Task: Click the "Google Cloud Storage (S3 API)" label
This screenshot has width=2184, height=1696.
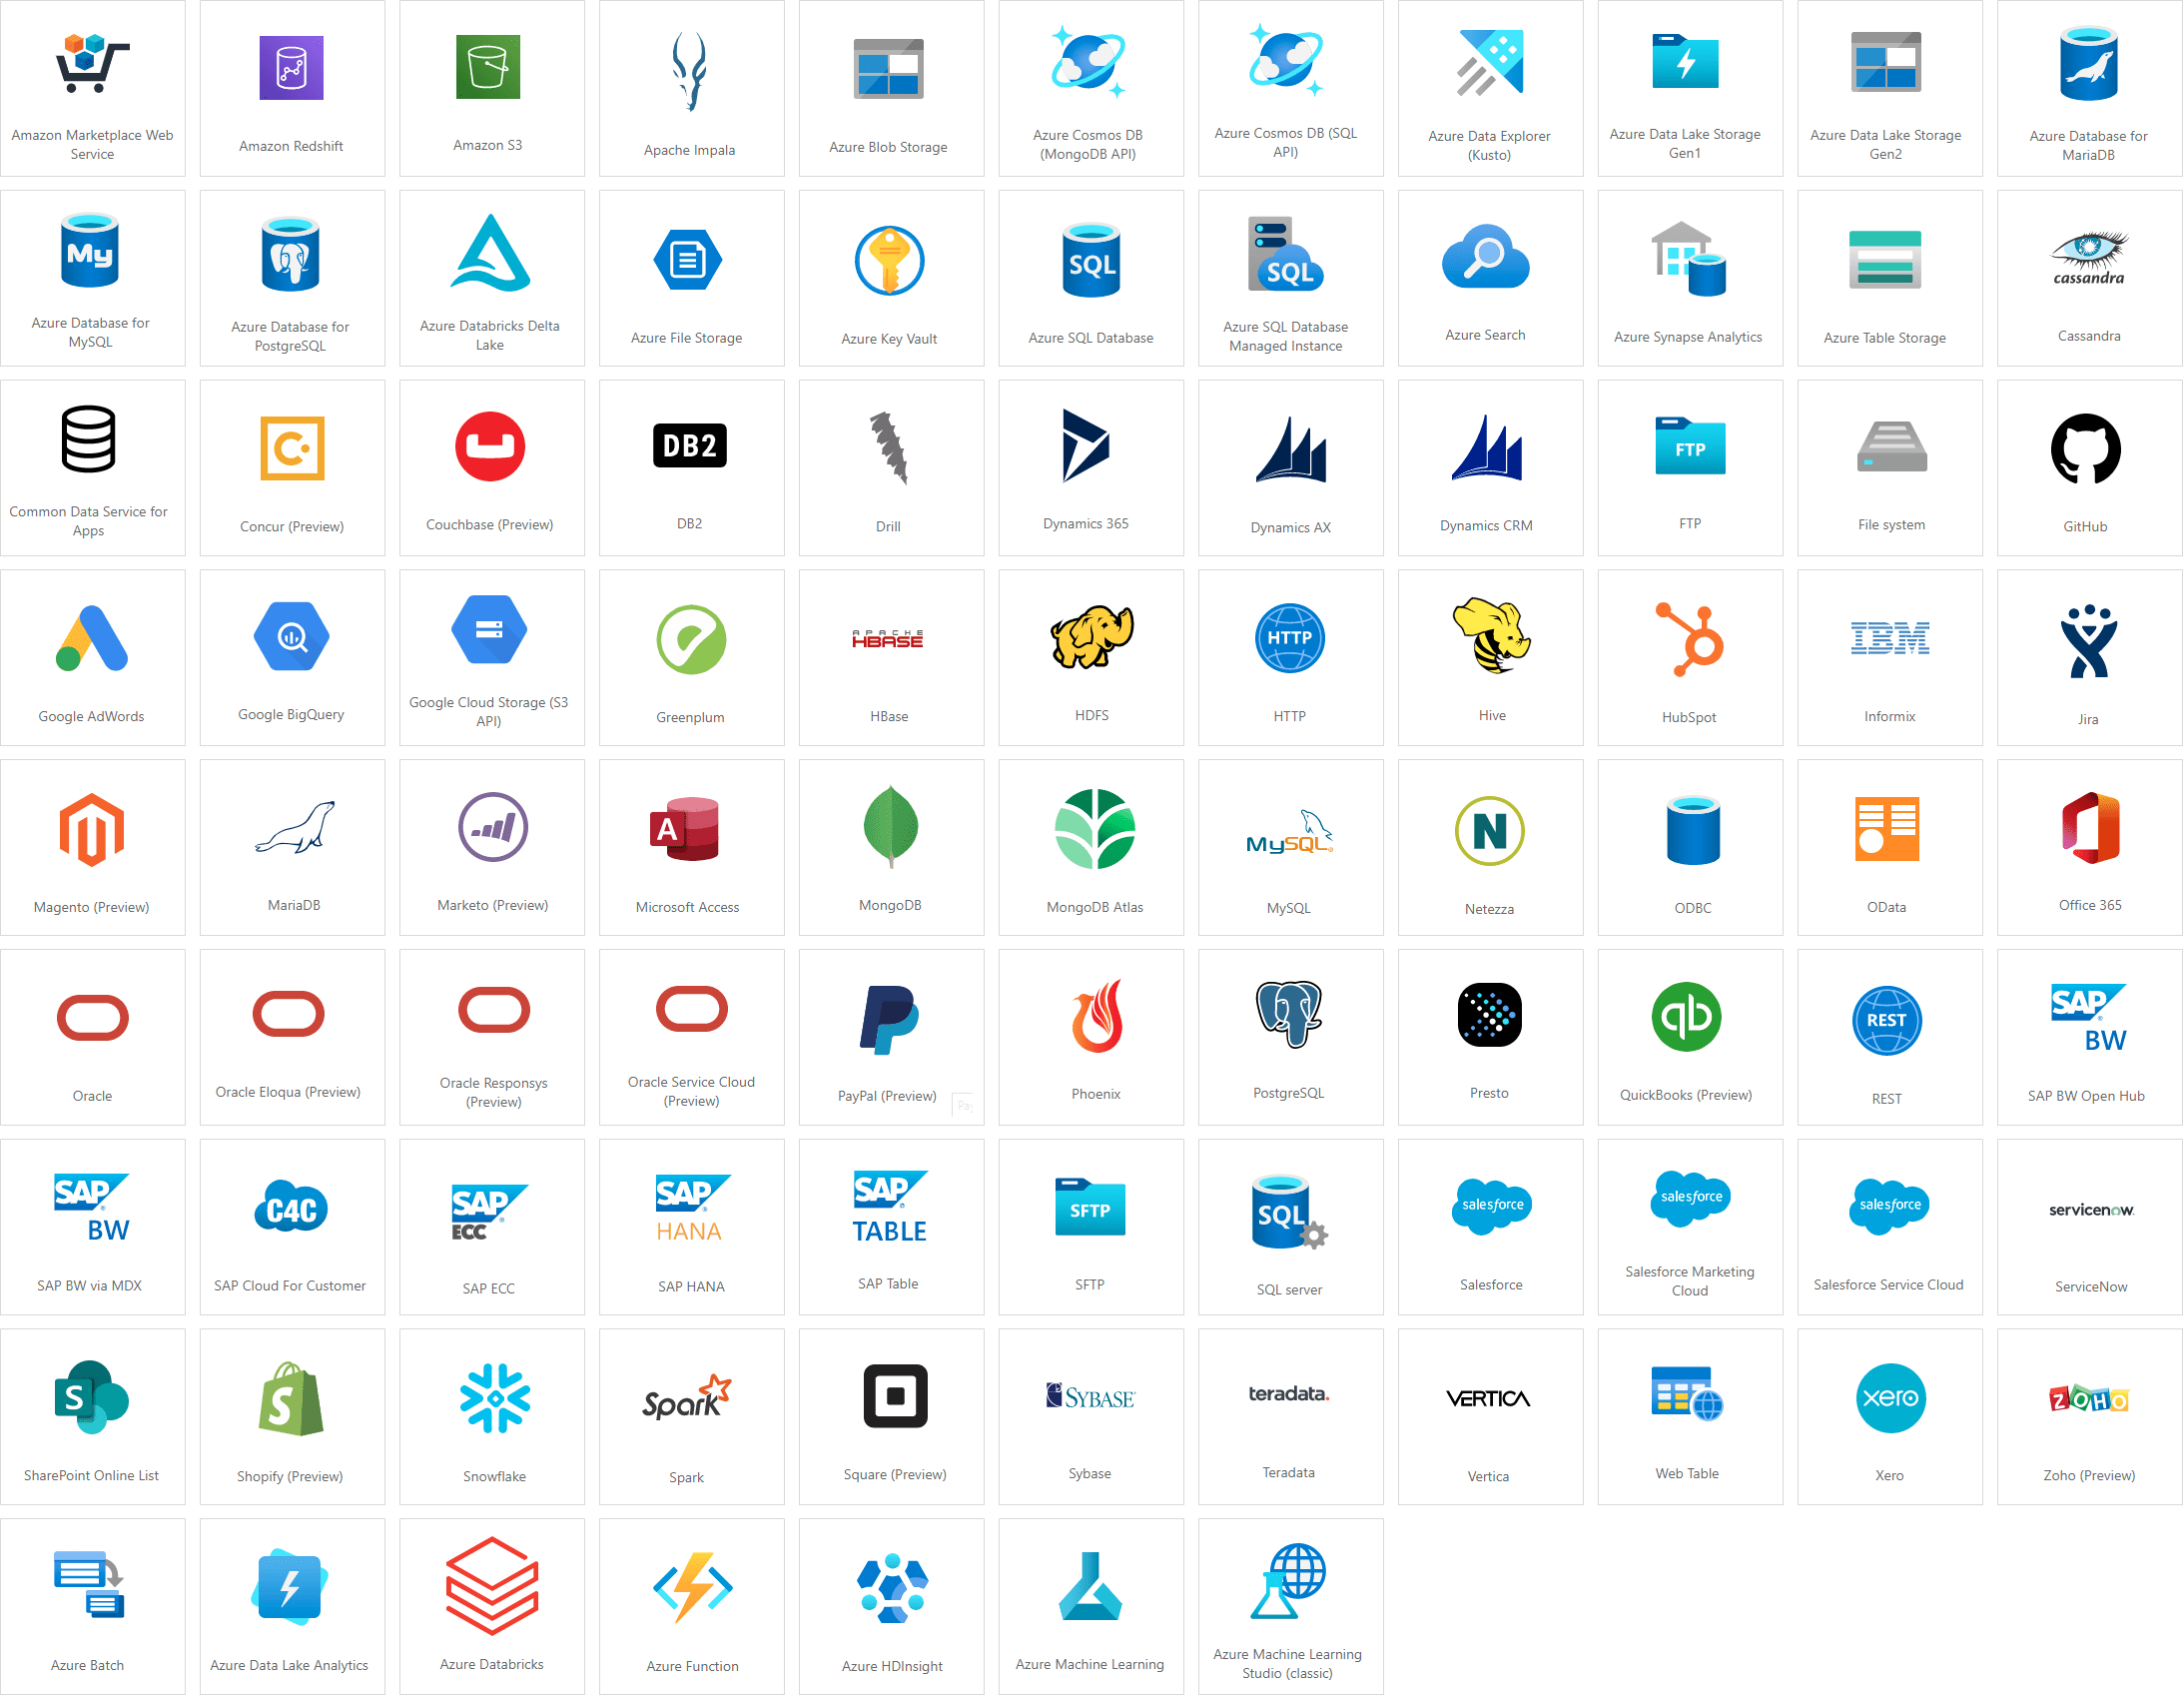Action: click(488, 712)
